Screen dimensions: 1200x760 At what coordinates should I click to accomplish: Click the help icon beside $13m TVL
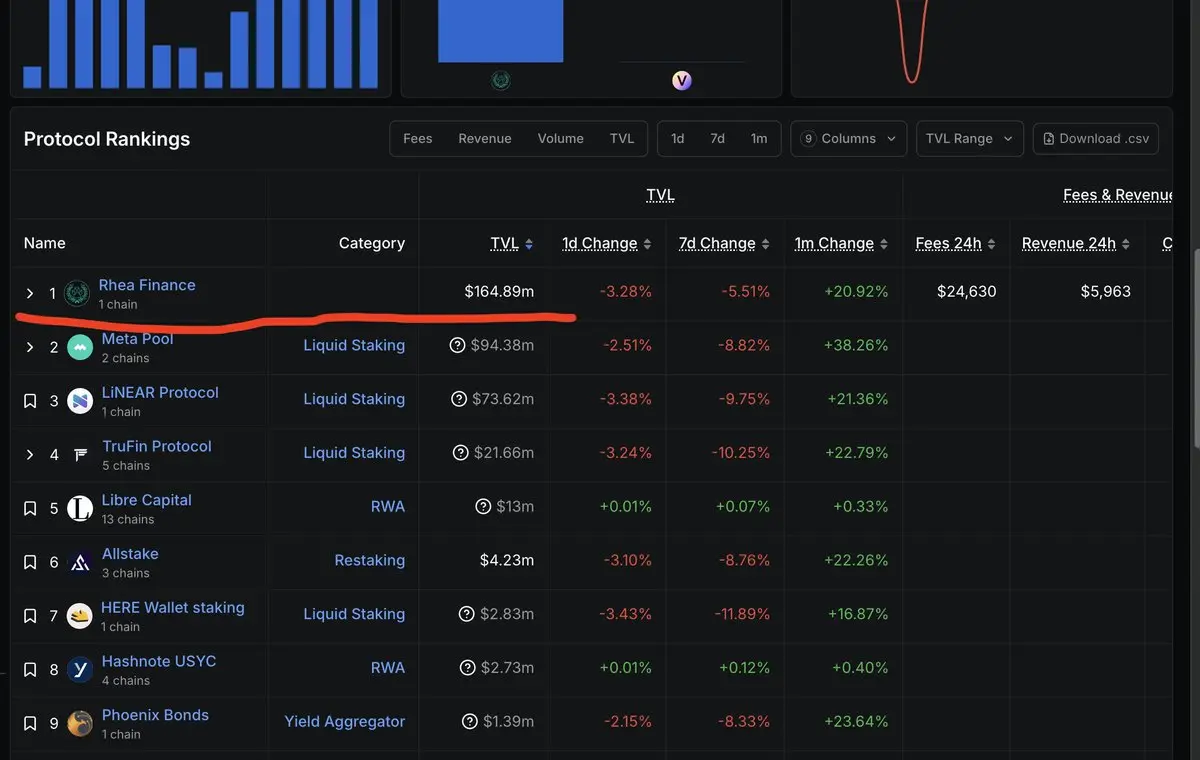pyautogui.click(x=483, y=507)
